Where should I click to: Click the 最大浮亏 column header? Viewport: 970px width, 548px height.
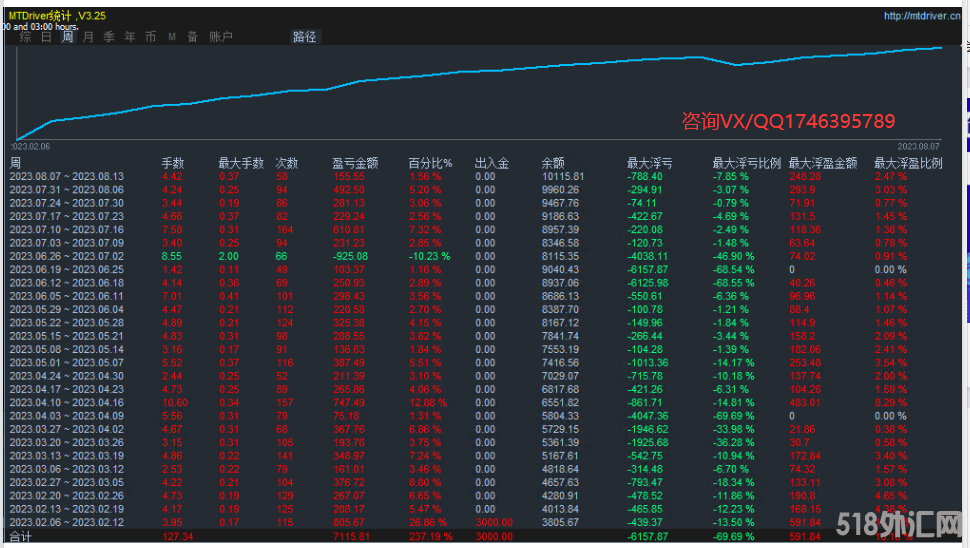coord(649,163)
